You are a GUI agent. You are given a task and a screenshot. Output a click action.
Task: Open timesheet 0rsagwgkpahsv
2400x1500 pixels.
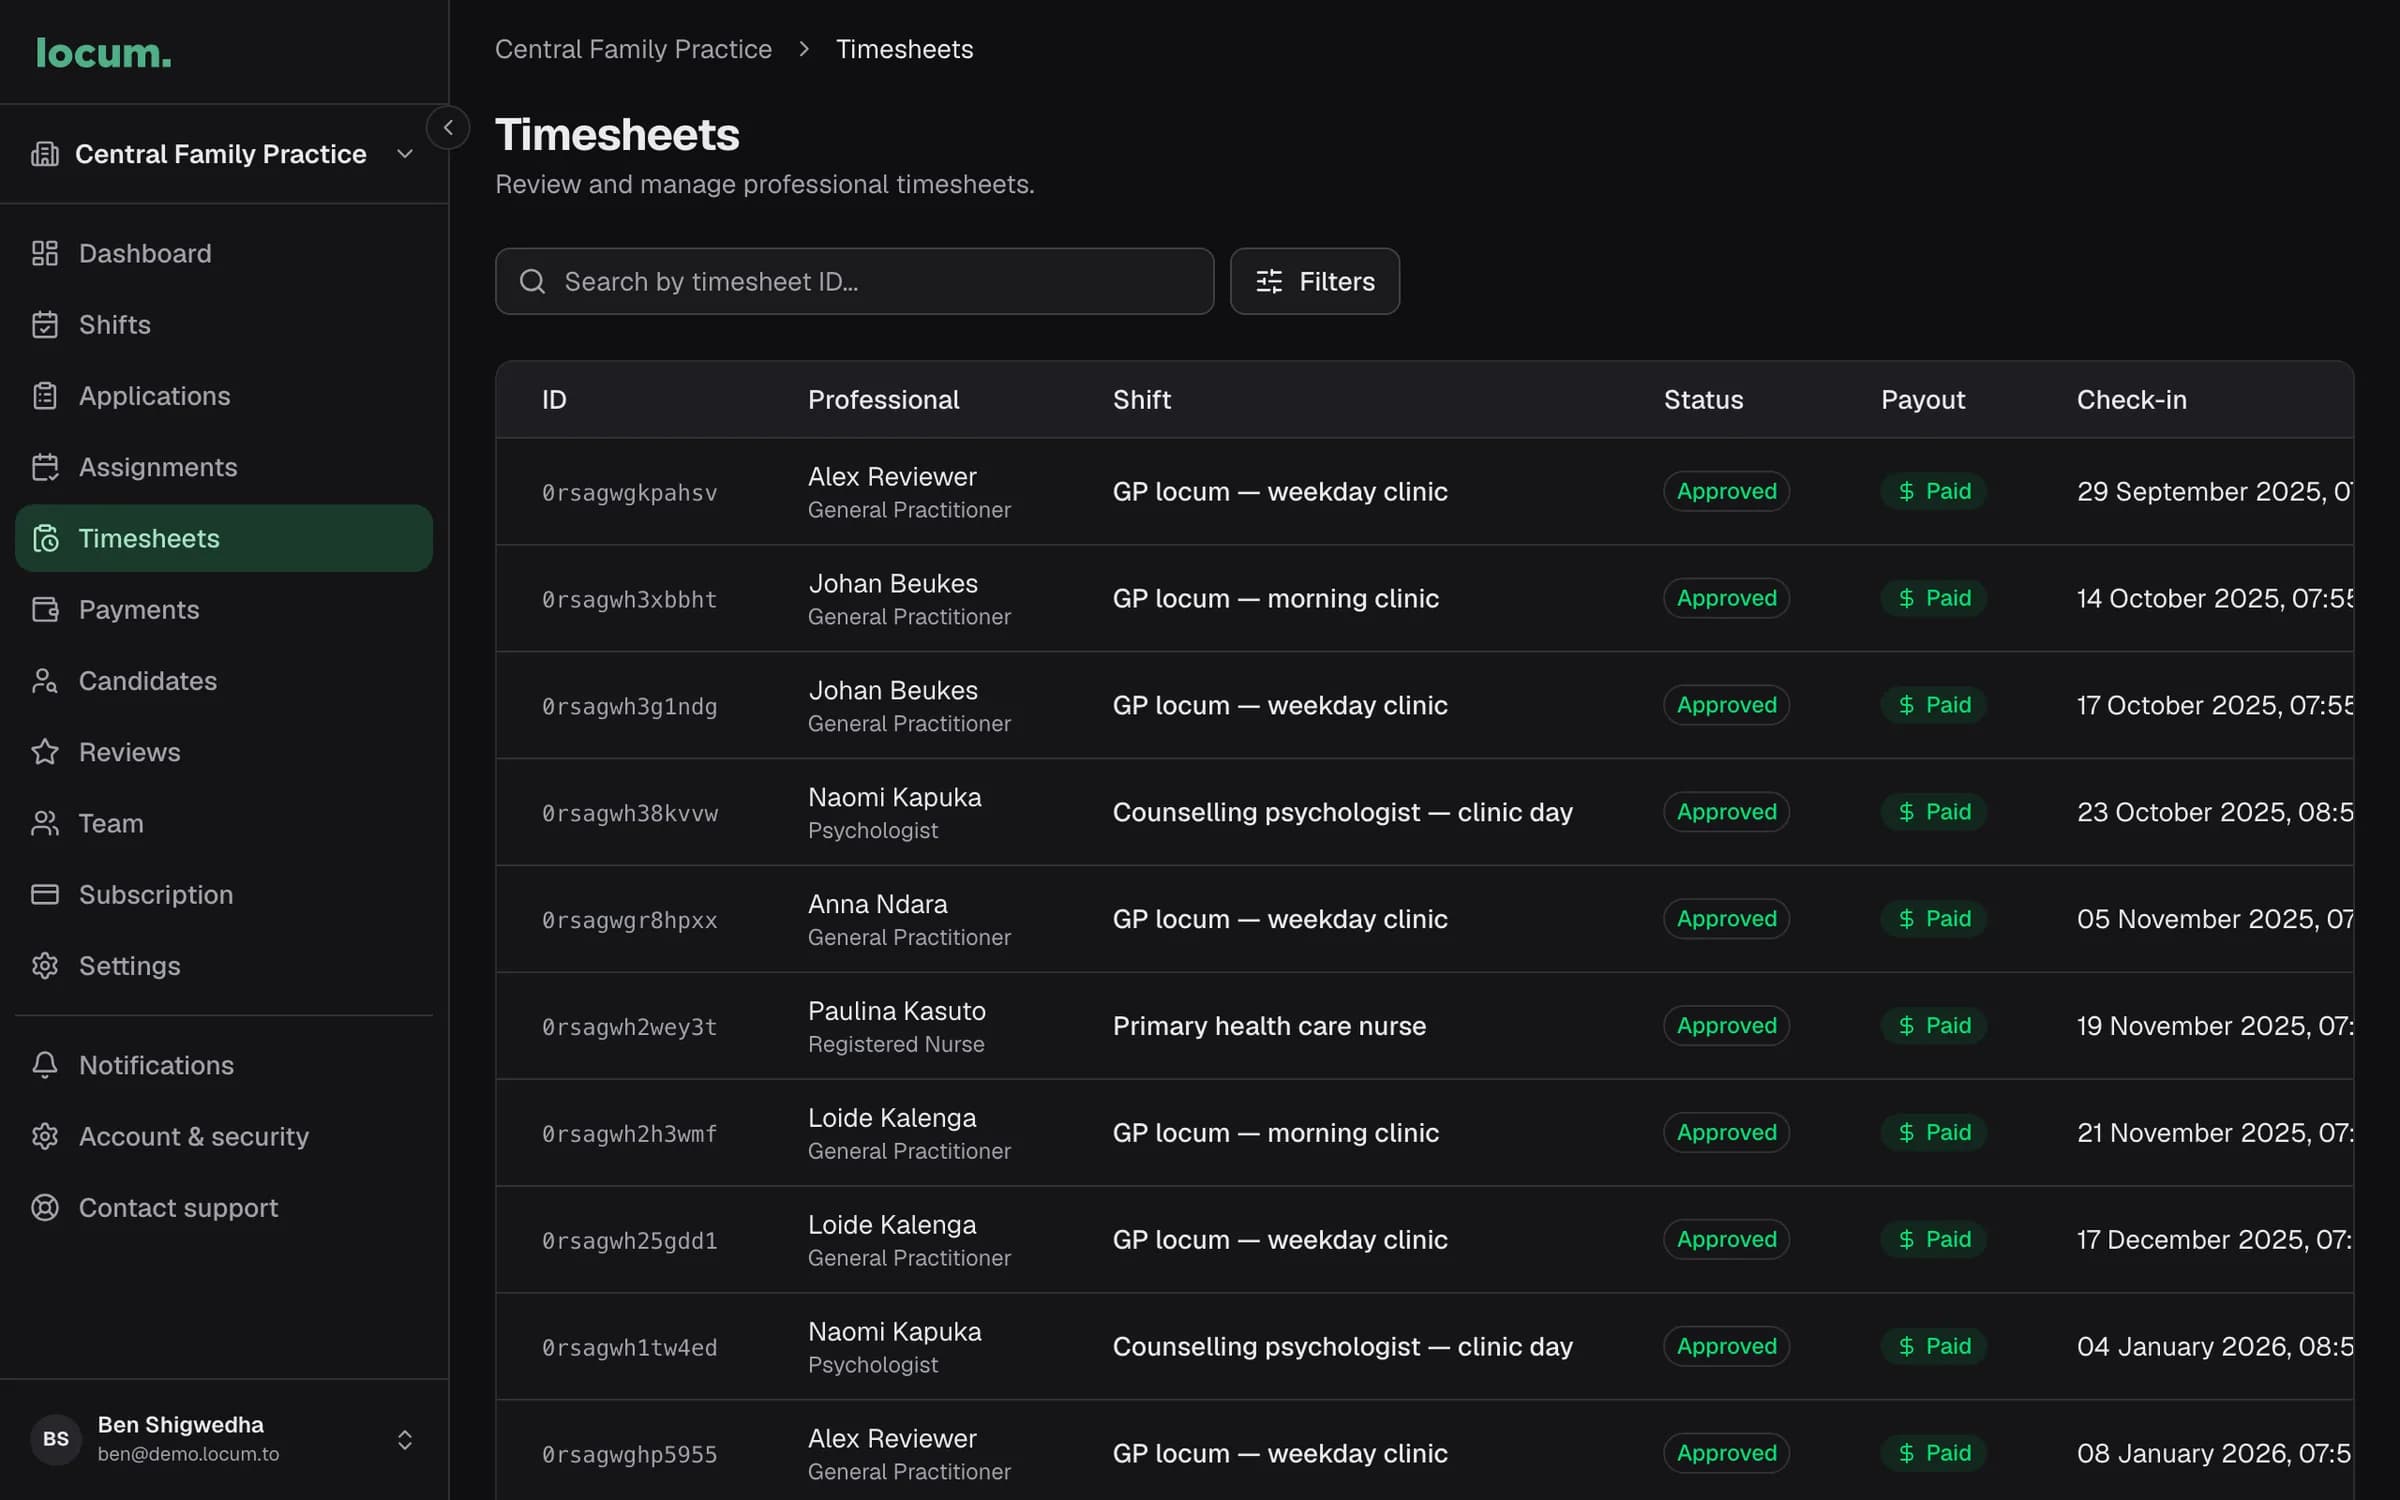(x=630, y=493)
